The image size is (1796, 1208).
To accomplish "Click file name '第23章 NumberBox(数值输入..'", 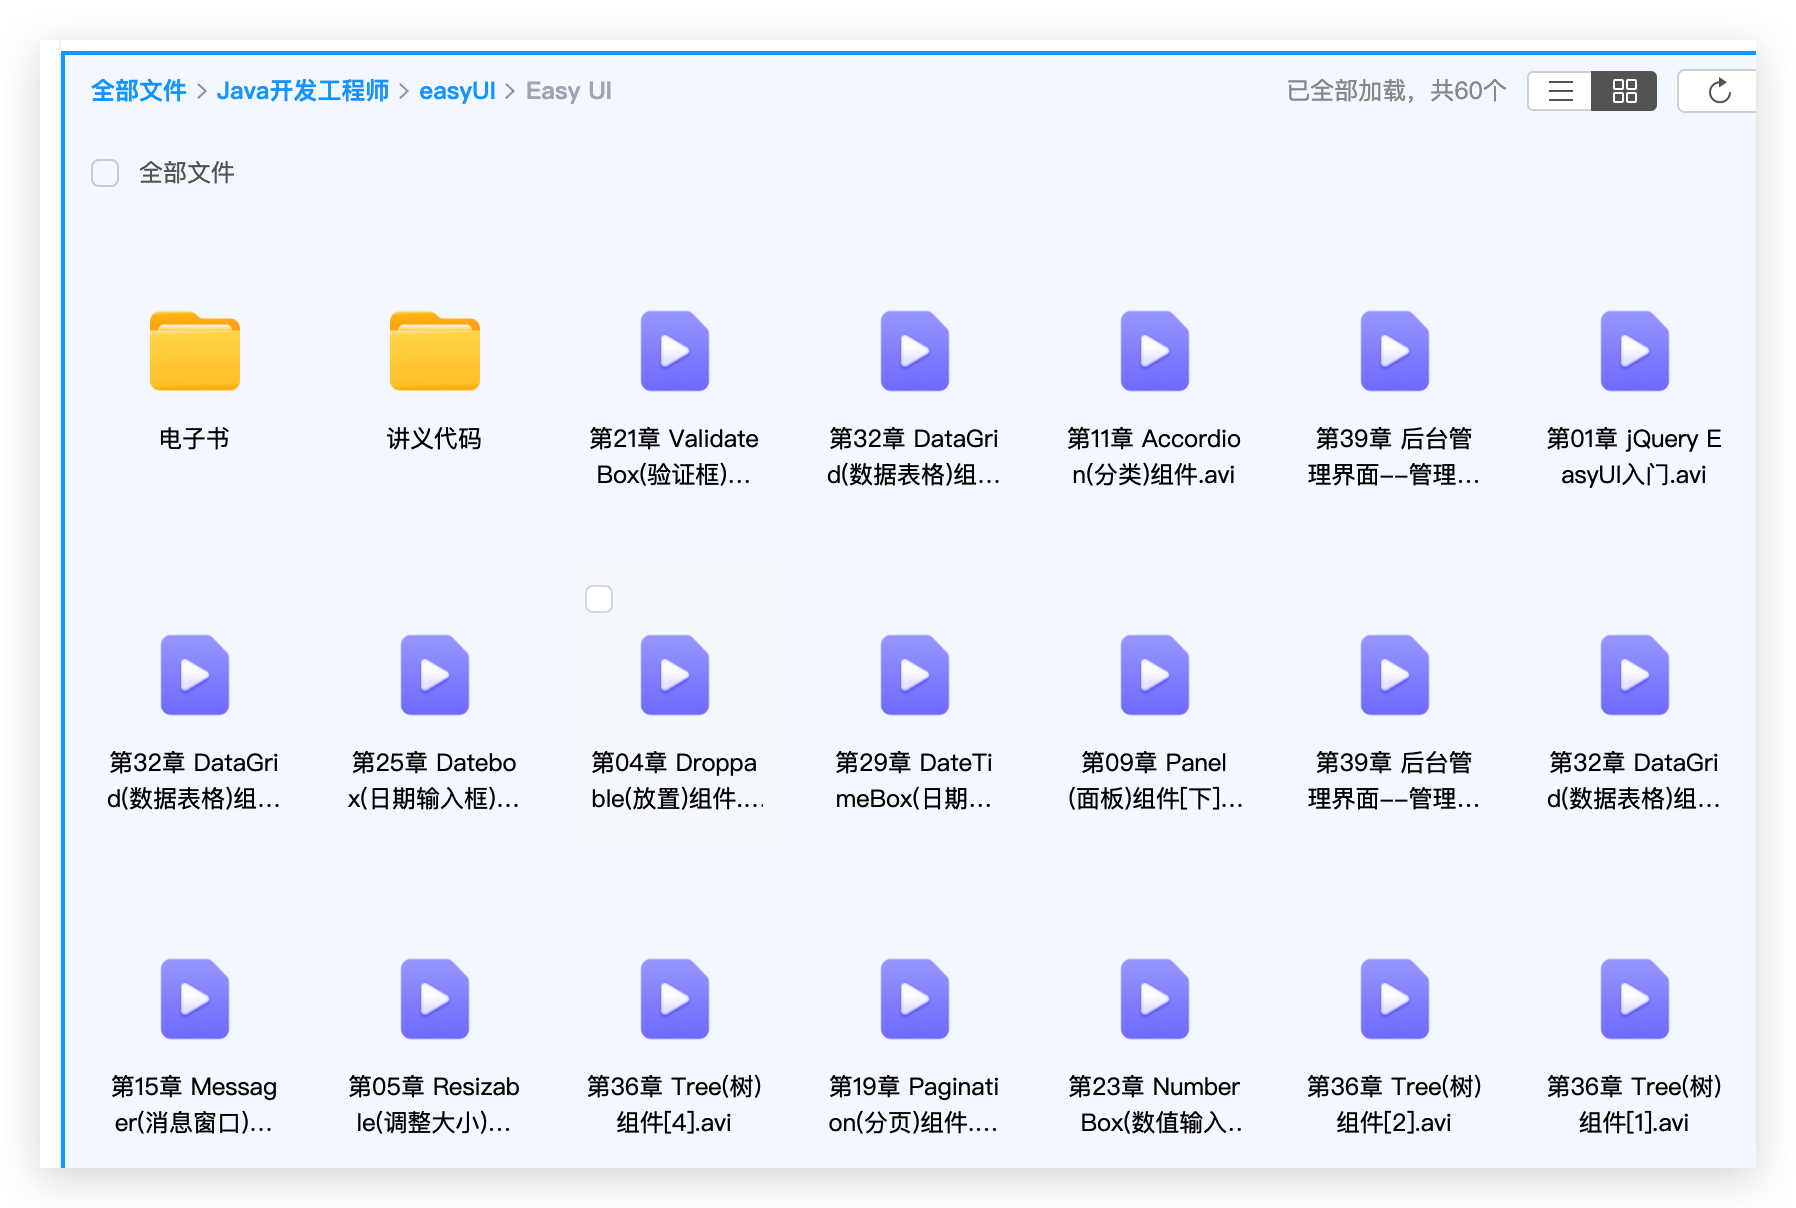I will (1155, 1105).
